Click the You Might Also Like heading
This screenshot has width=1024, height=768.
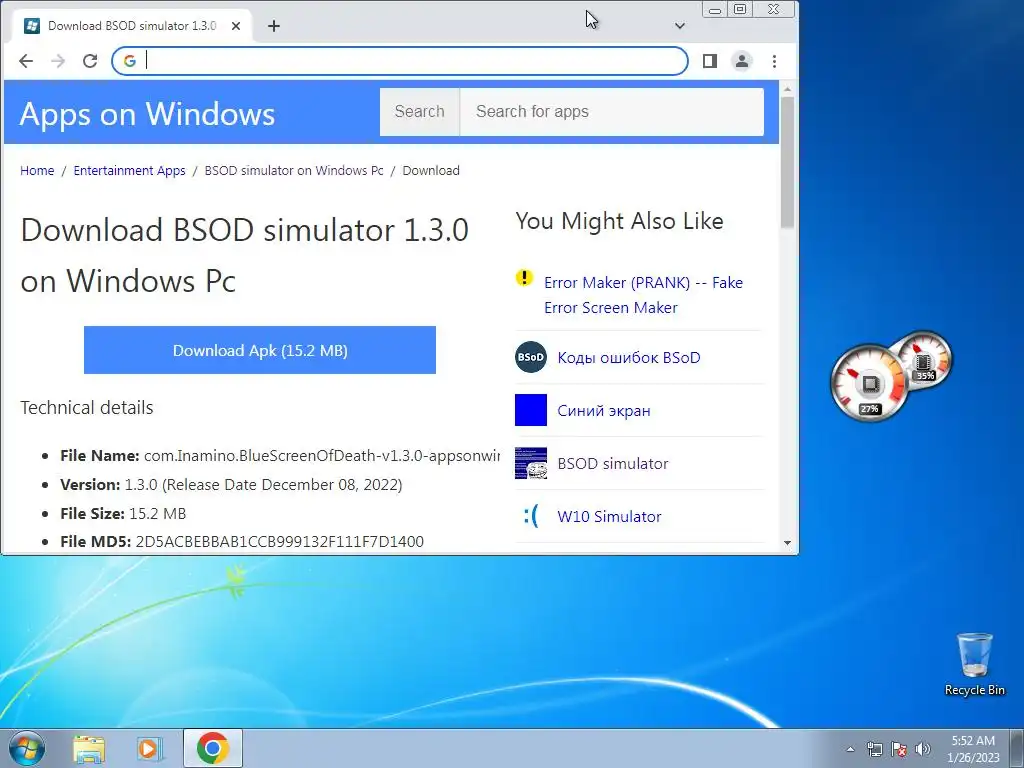pyautogui.click(x=619, y=221)
